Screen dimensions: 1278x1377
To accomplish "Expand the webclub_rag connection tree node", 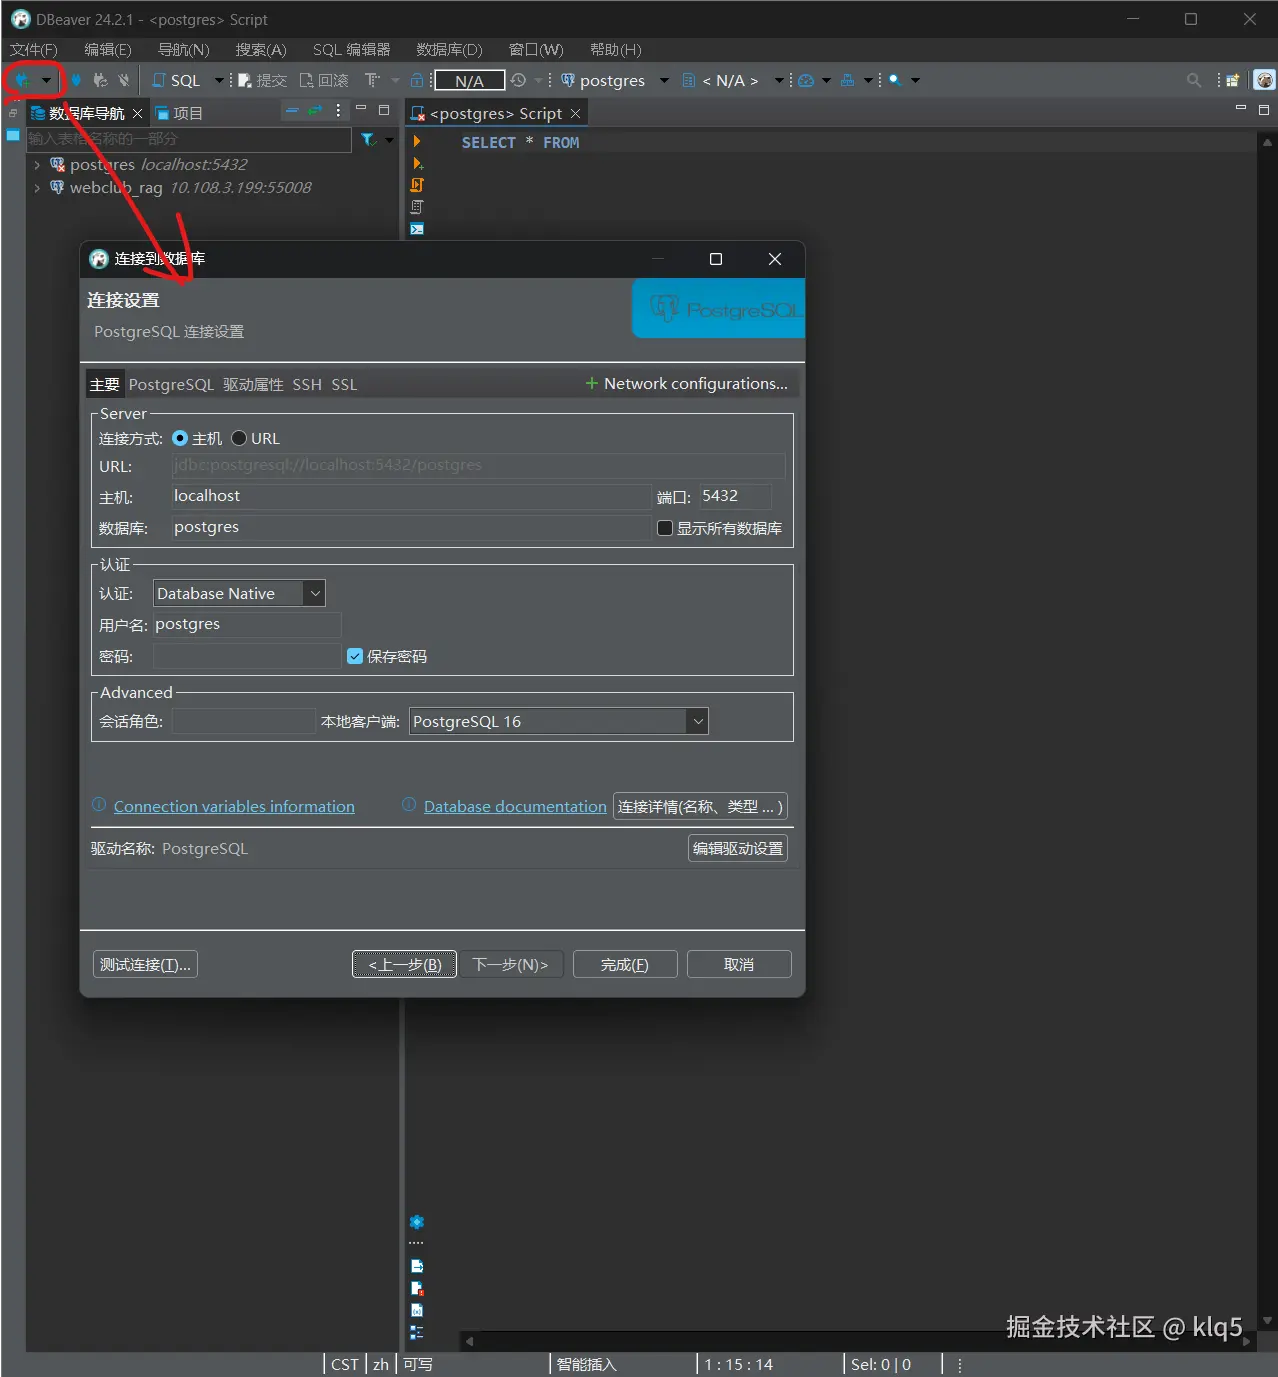I will coord(37,188).
